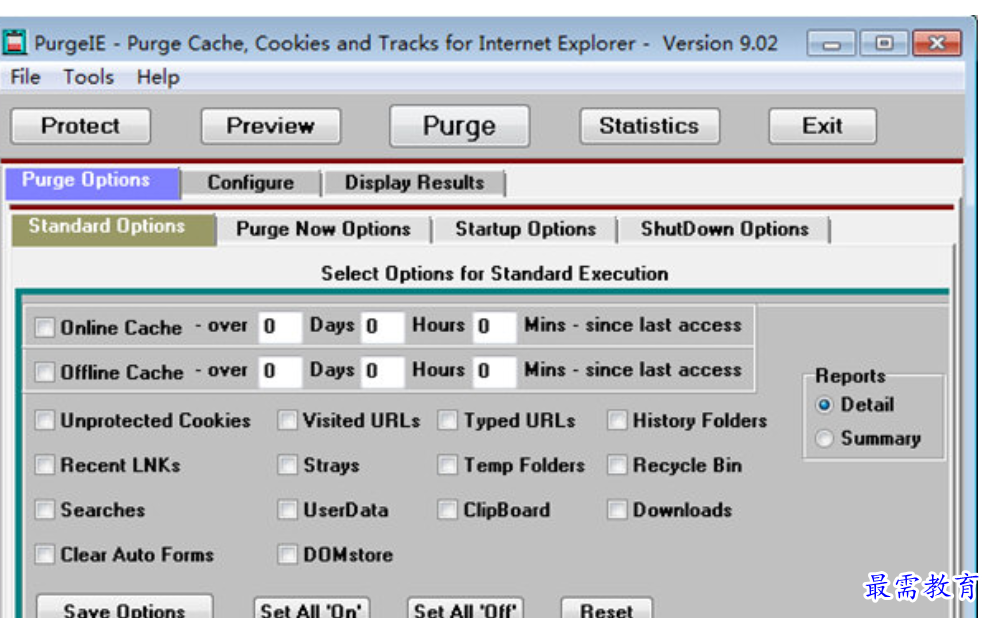
Task: Switch to the Configure tab
Action: coord(250,183)
